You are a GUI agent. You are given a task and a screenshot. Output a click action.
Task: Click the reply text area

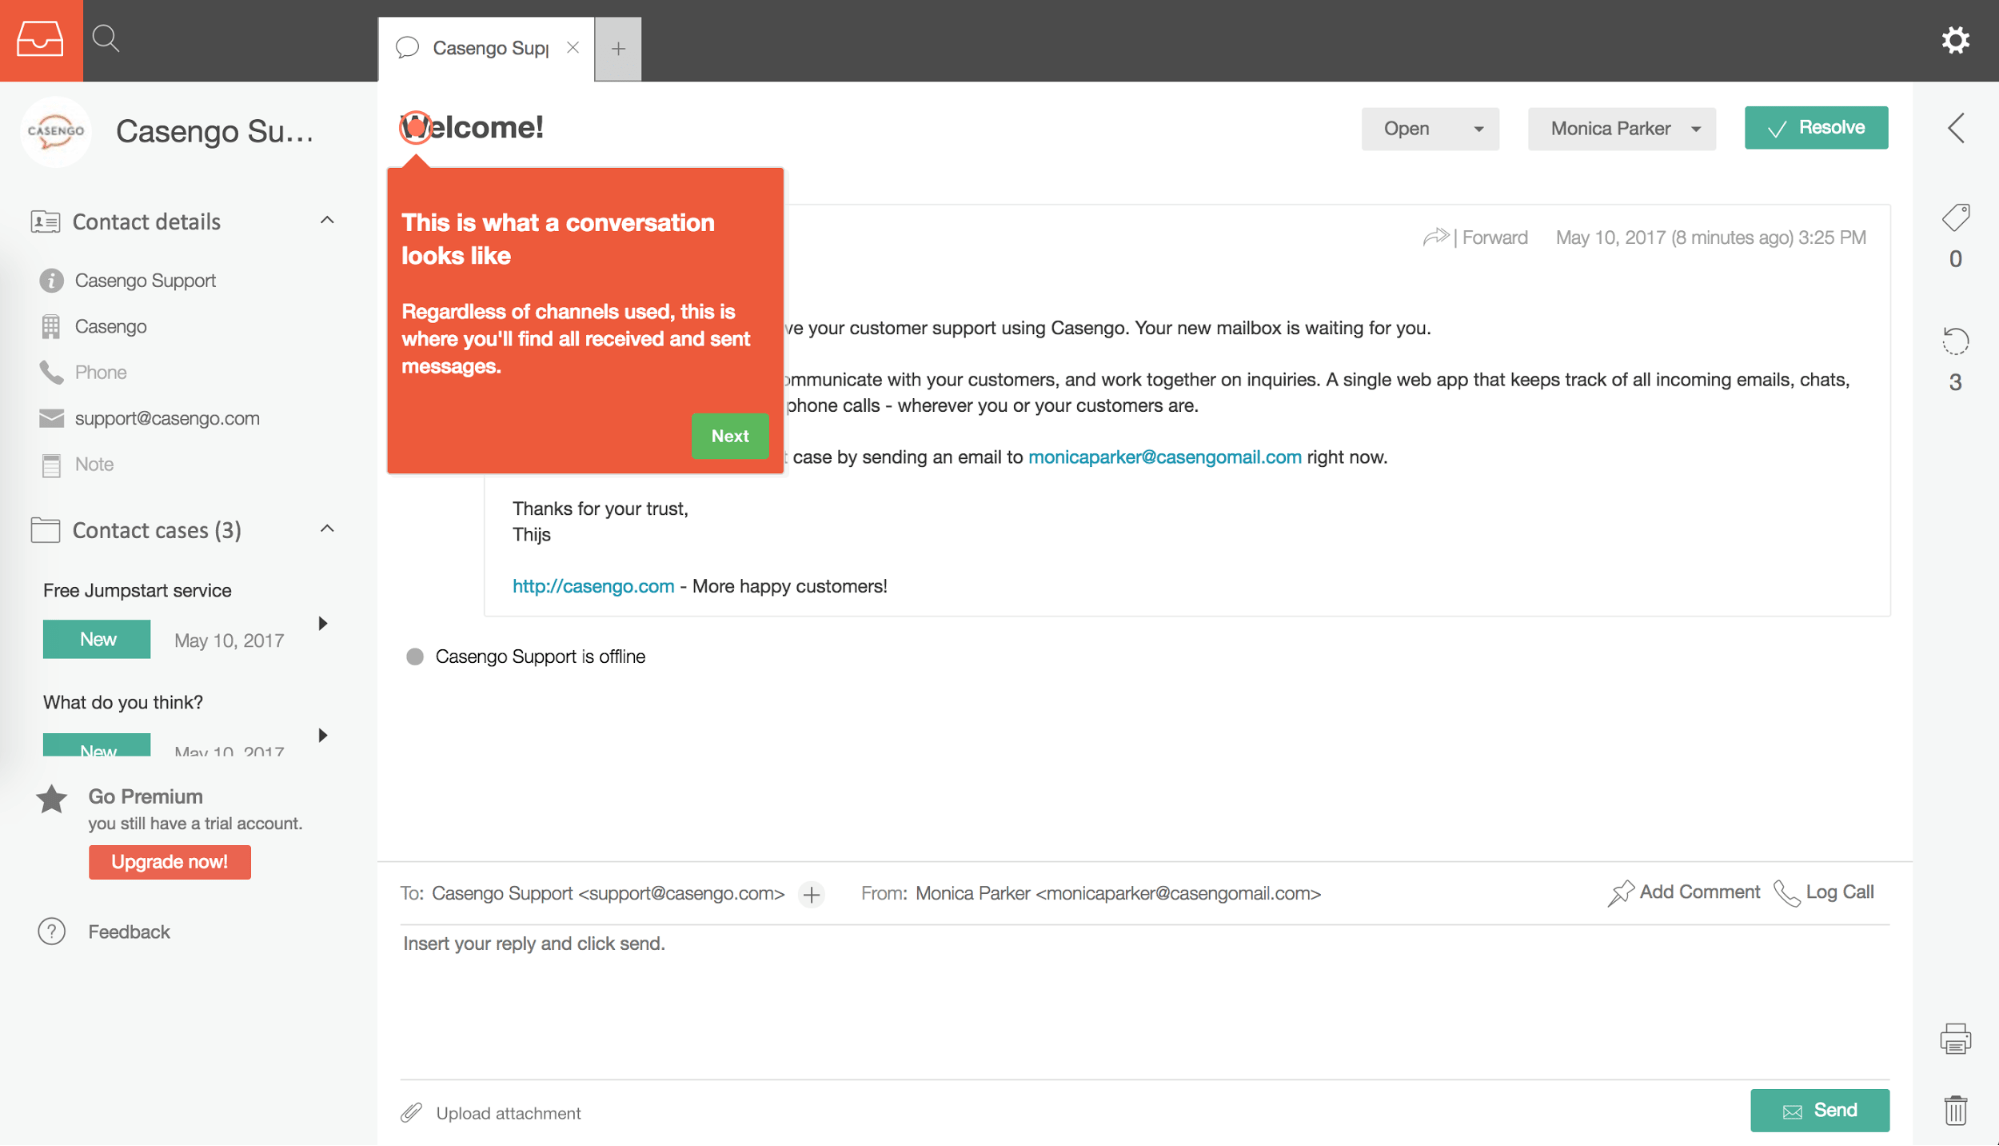(1144, 1001)
